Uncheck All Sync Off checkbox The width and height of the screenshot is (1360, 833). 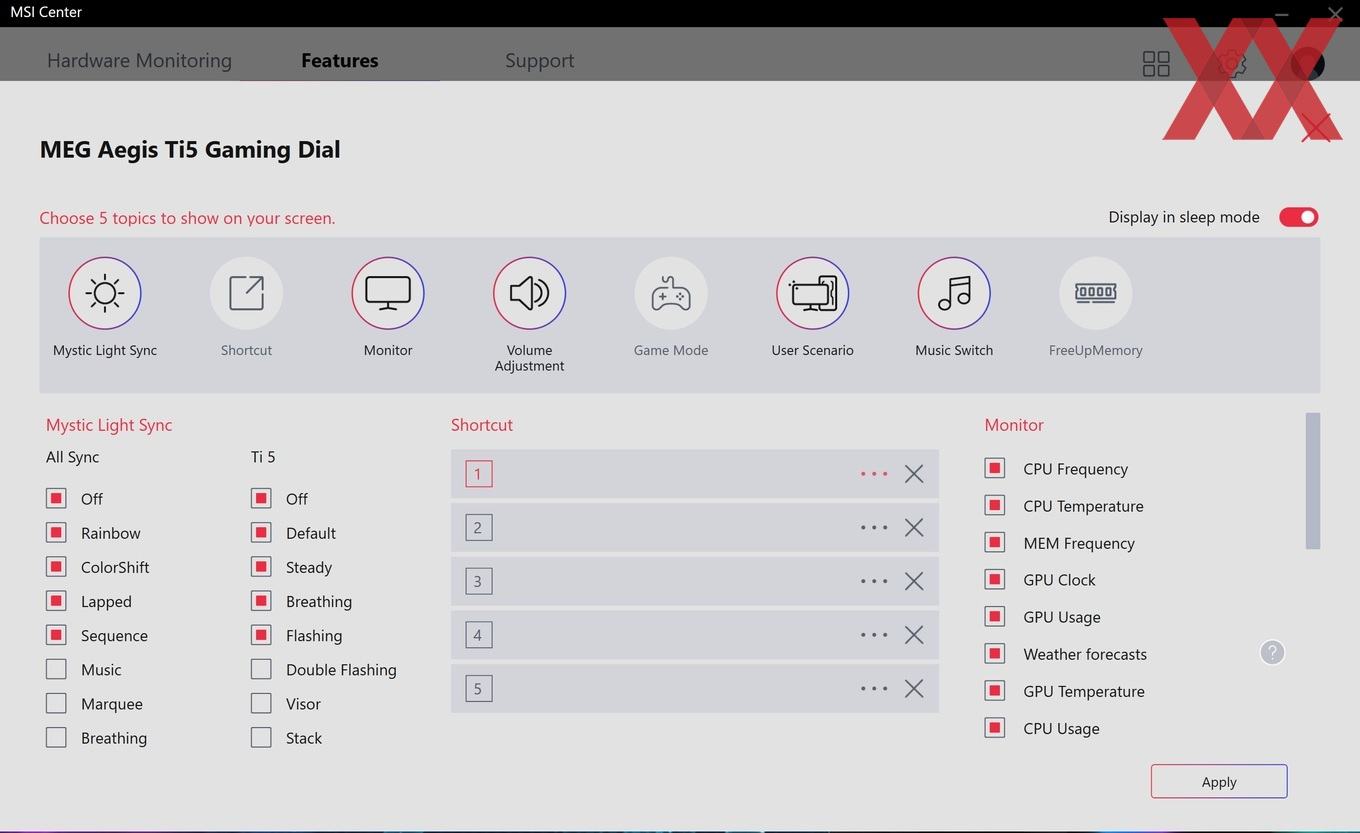pyautogui.click(x=56, y=498)
